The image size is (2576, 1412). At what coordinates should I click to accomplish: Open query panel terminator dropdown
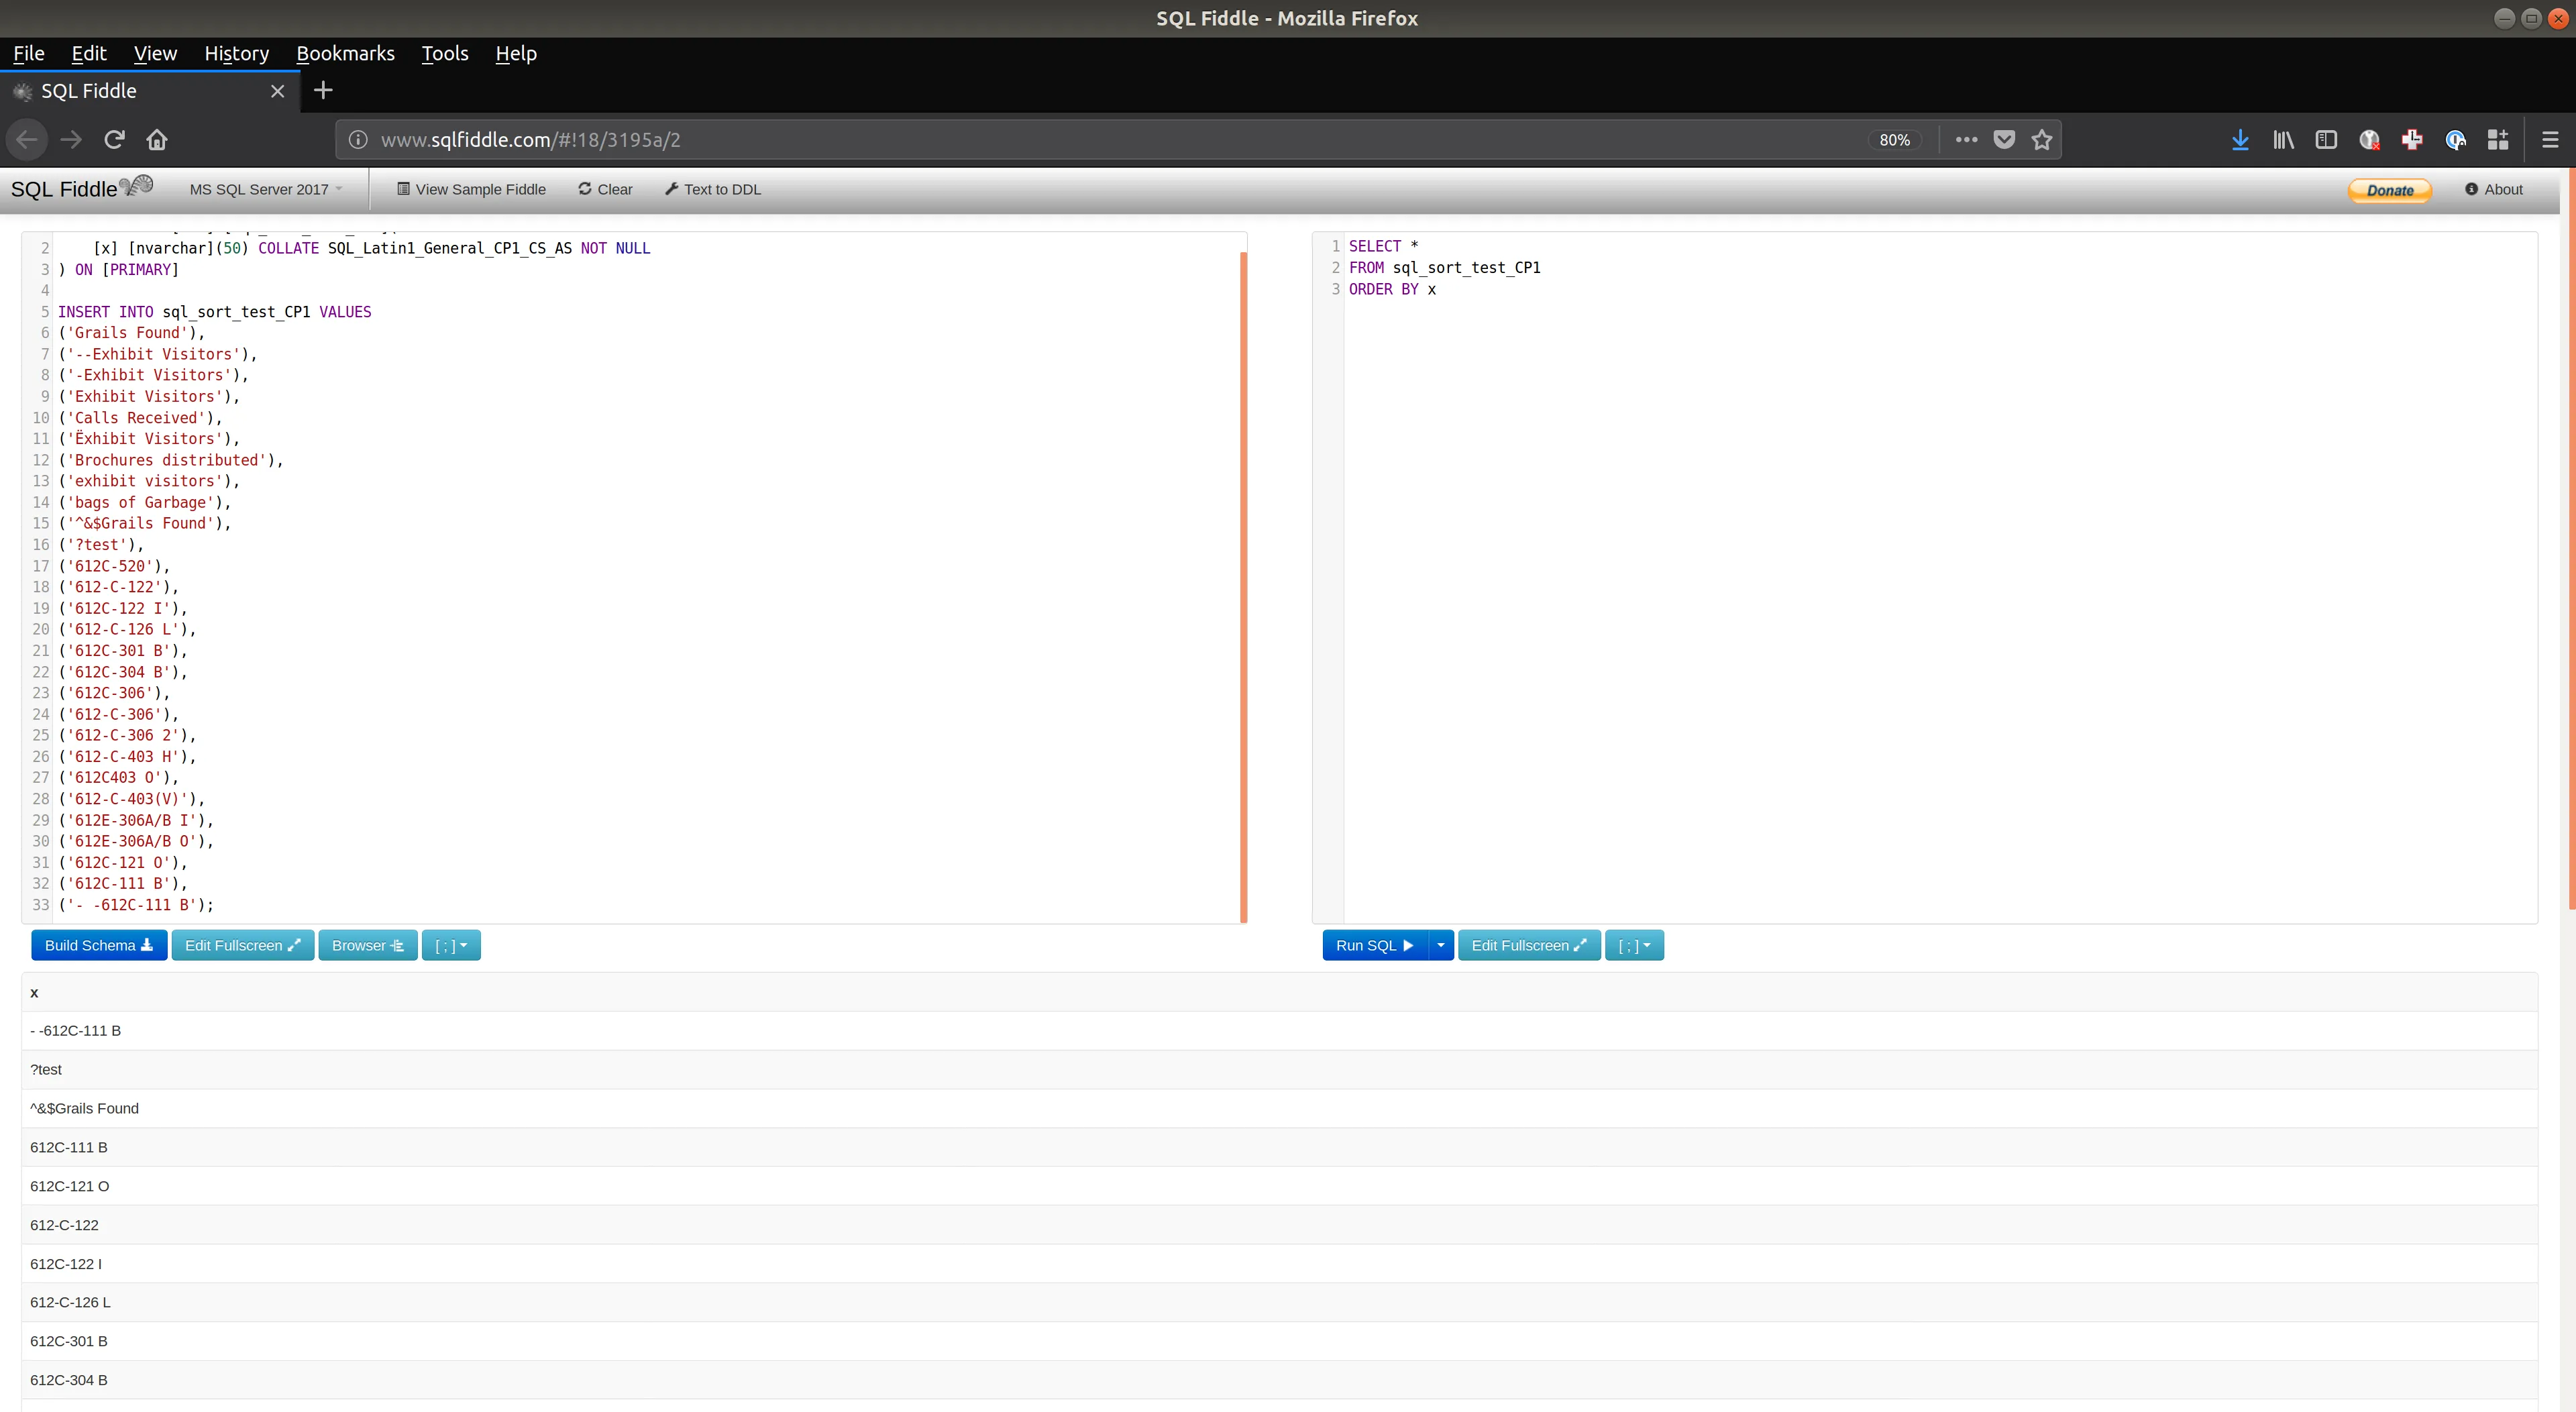tap(1634, 945)
